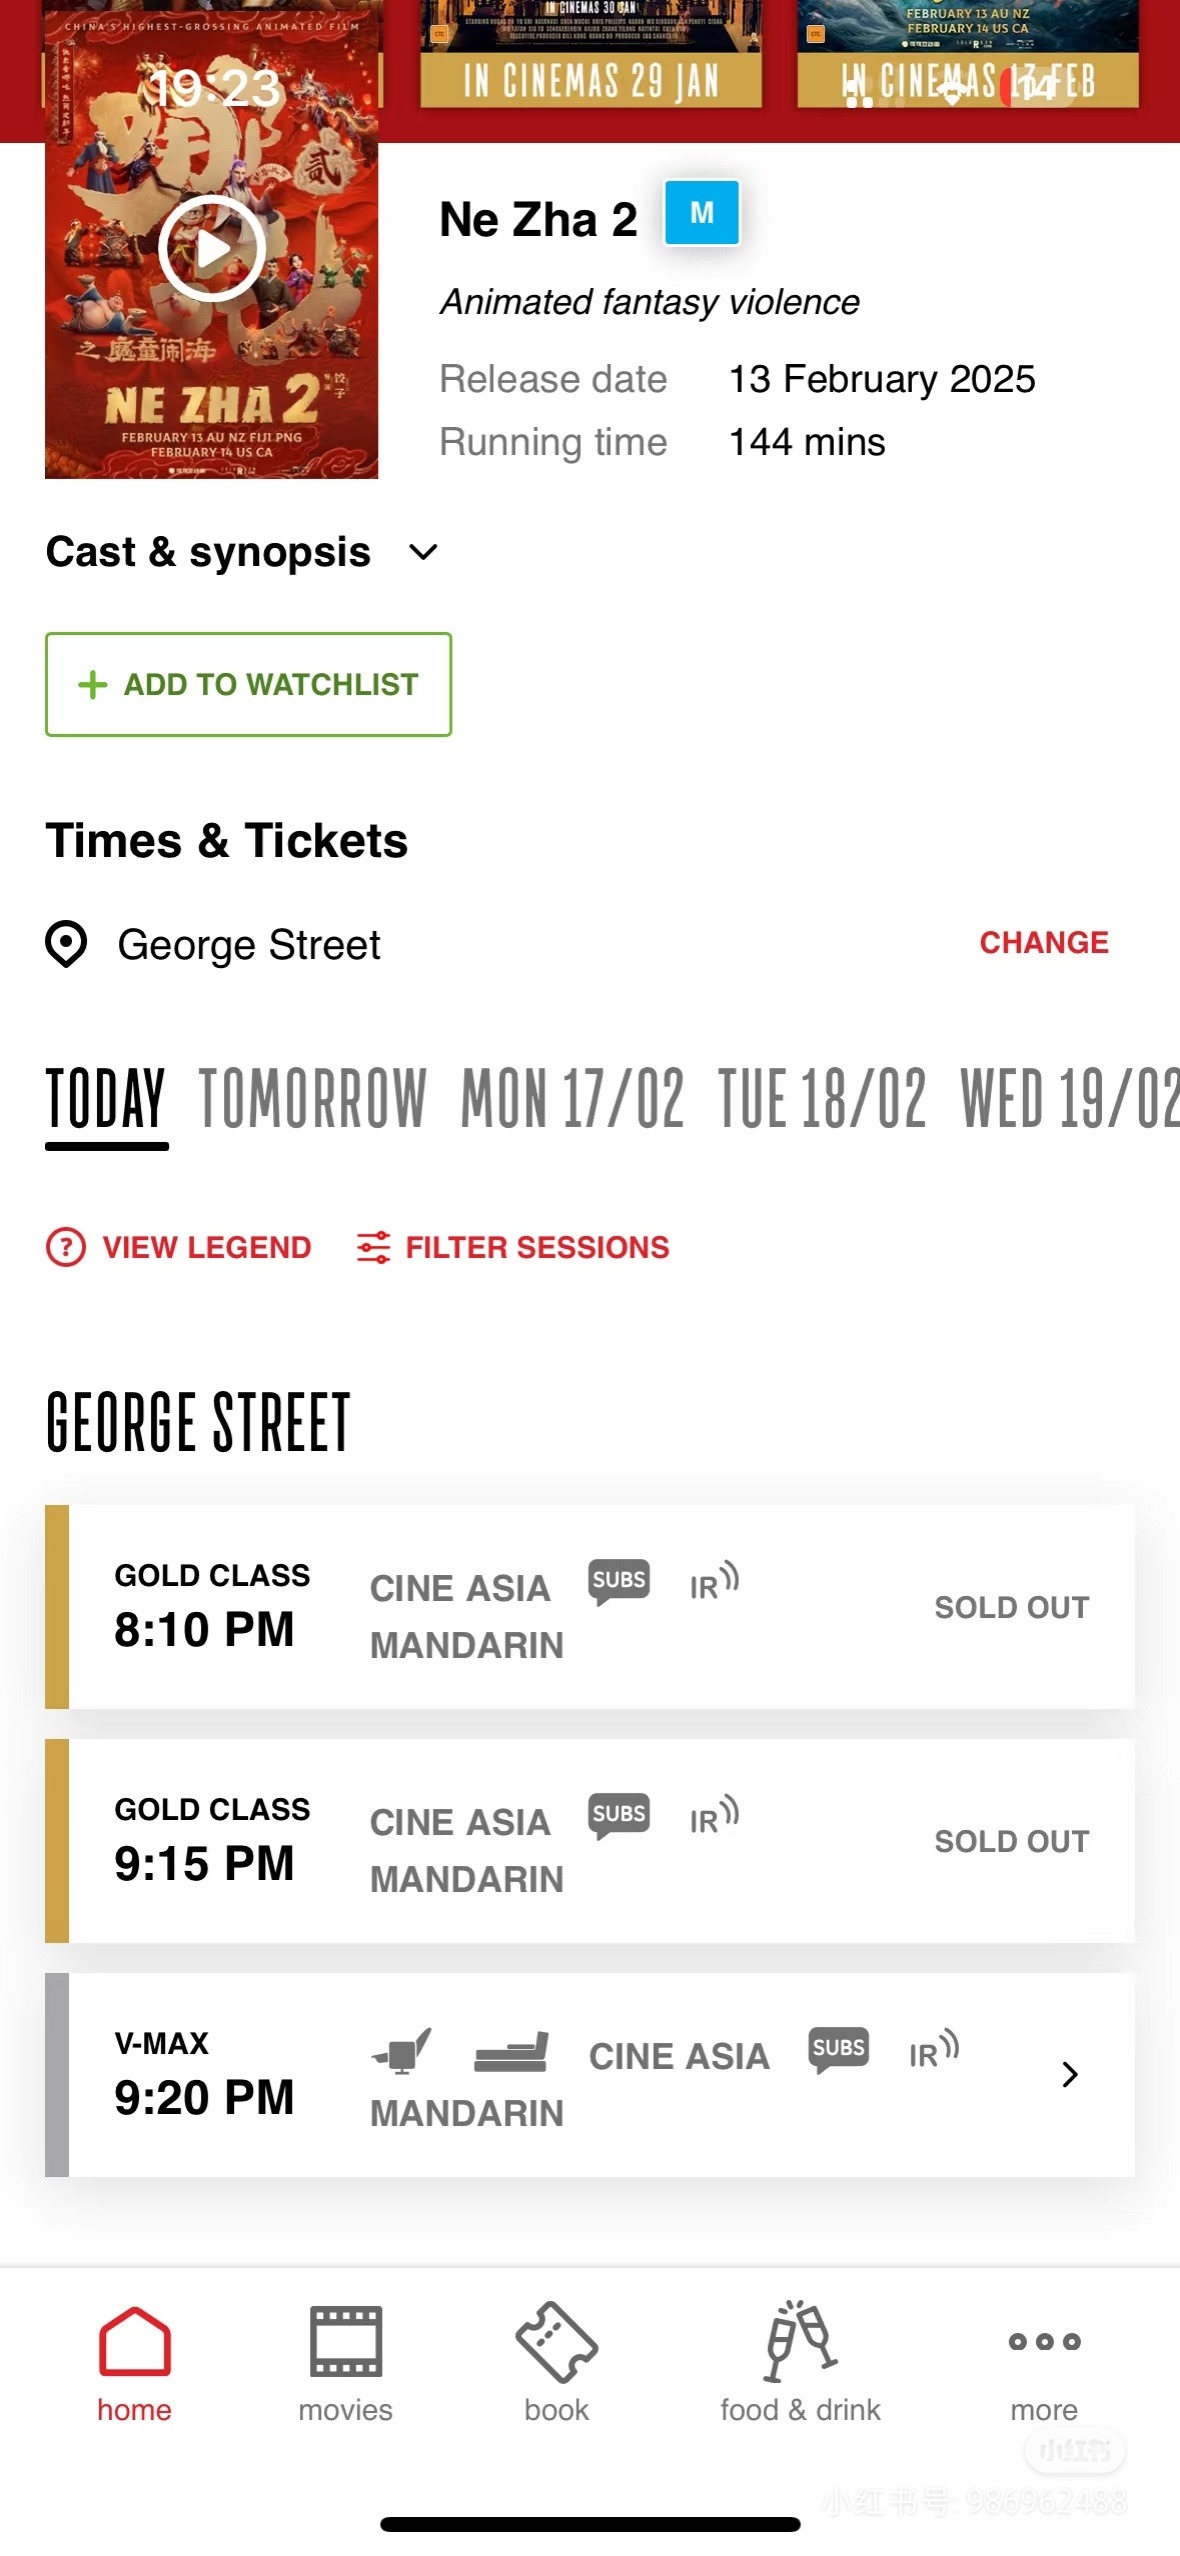Tap subtitles icon on 9:15 PM session
1180x2556 pixels.
(x=619, y=1815)
